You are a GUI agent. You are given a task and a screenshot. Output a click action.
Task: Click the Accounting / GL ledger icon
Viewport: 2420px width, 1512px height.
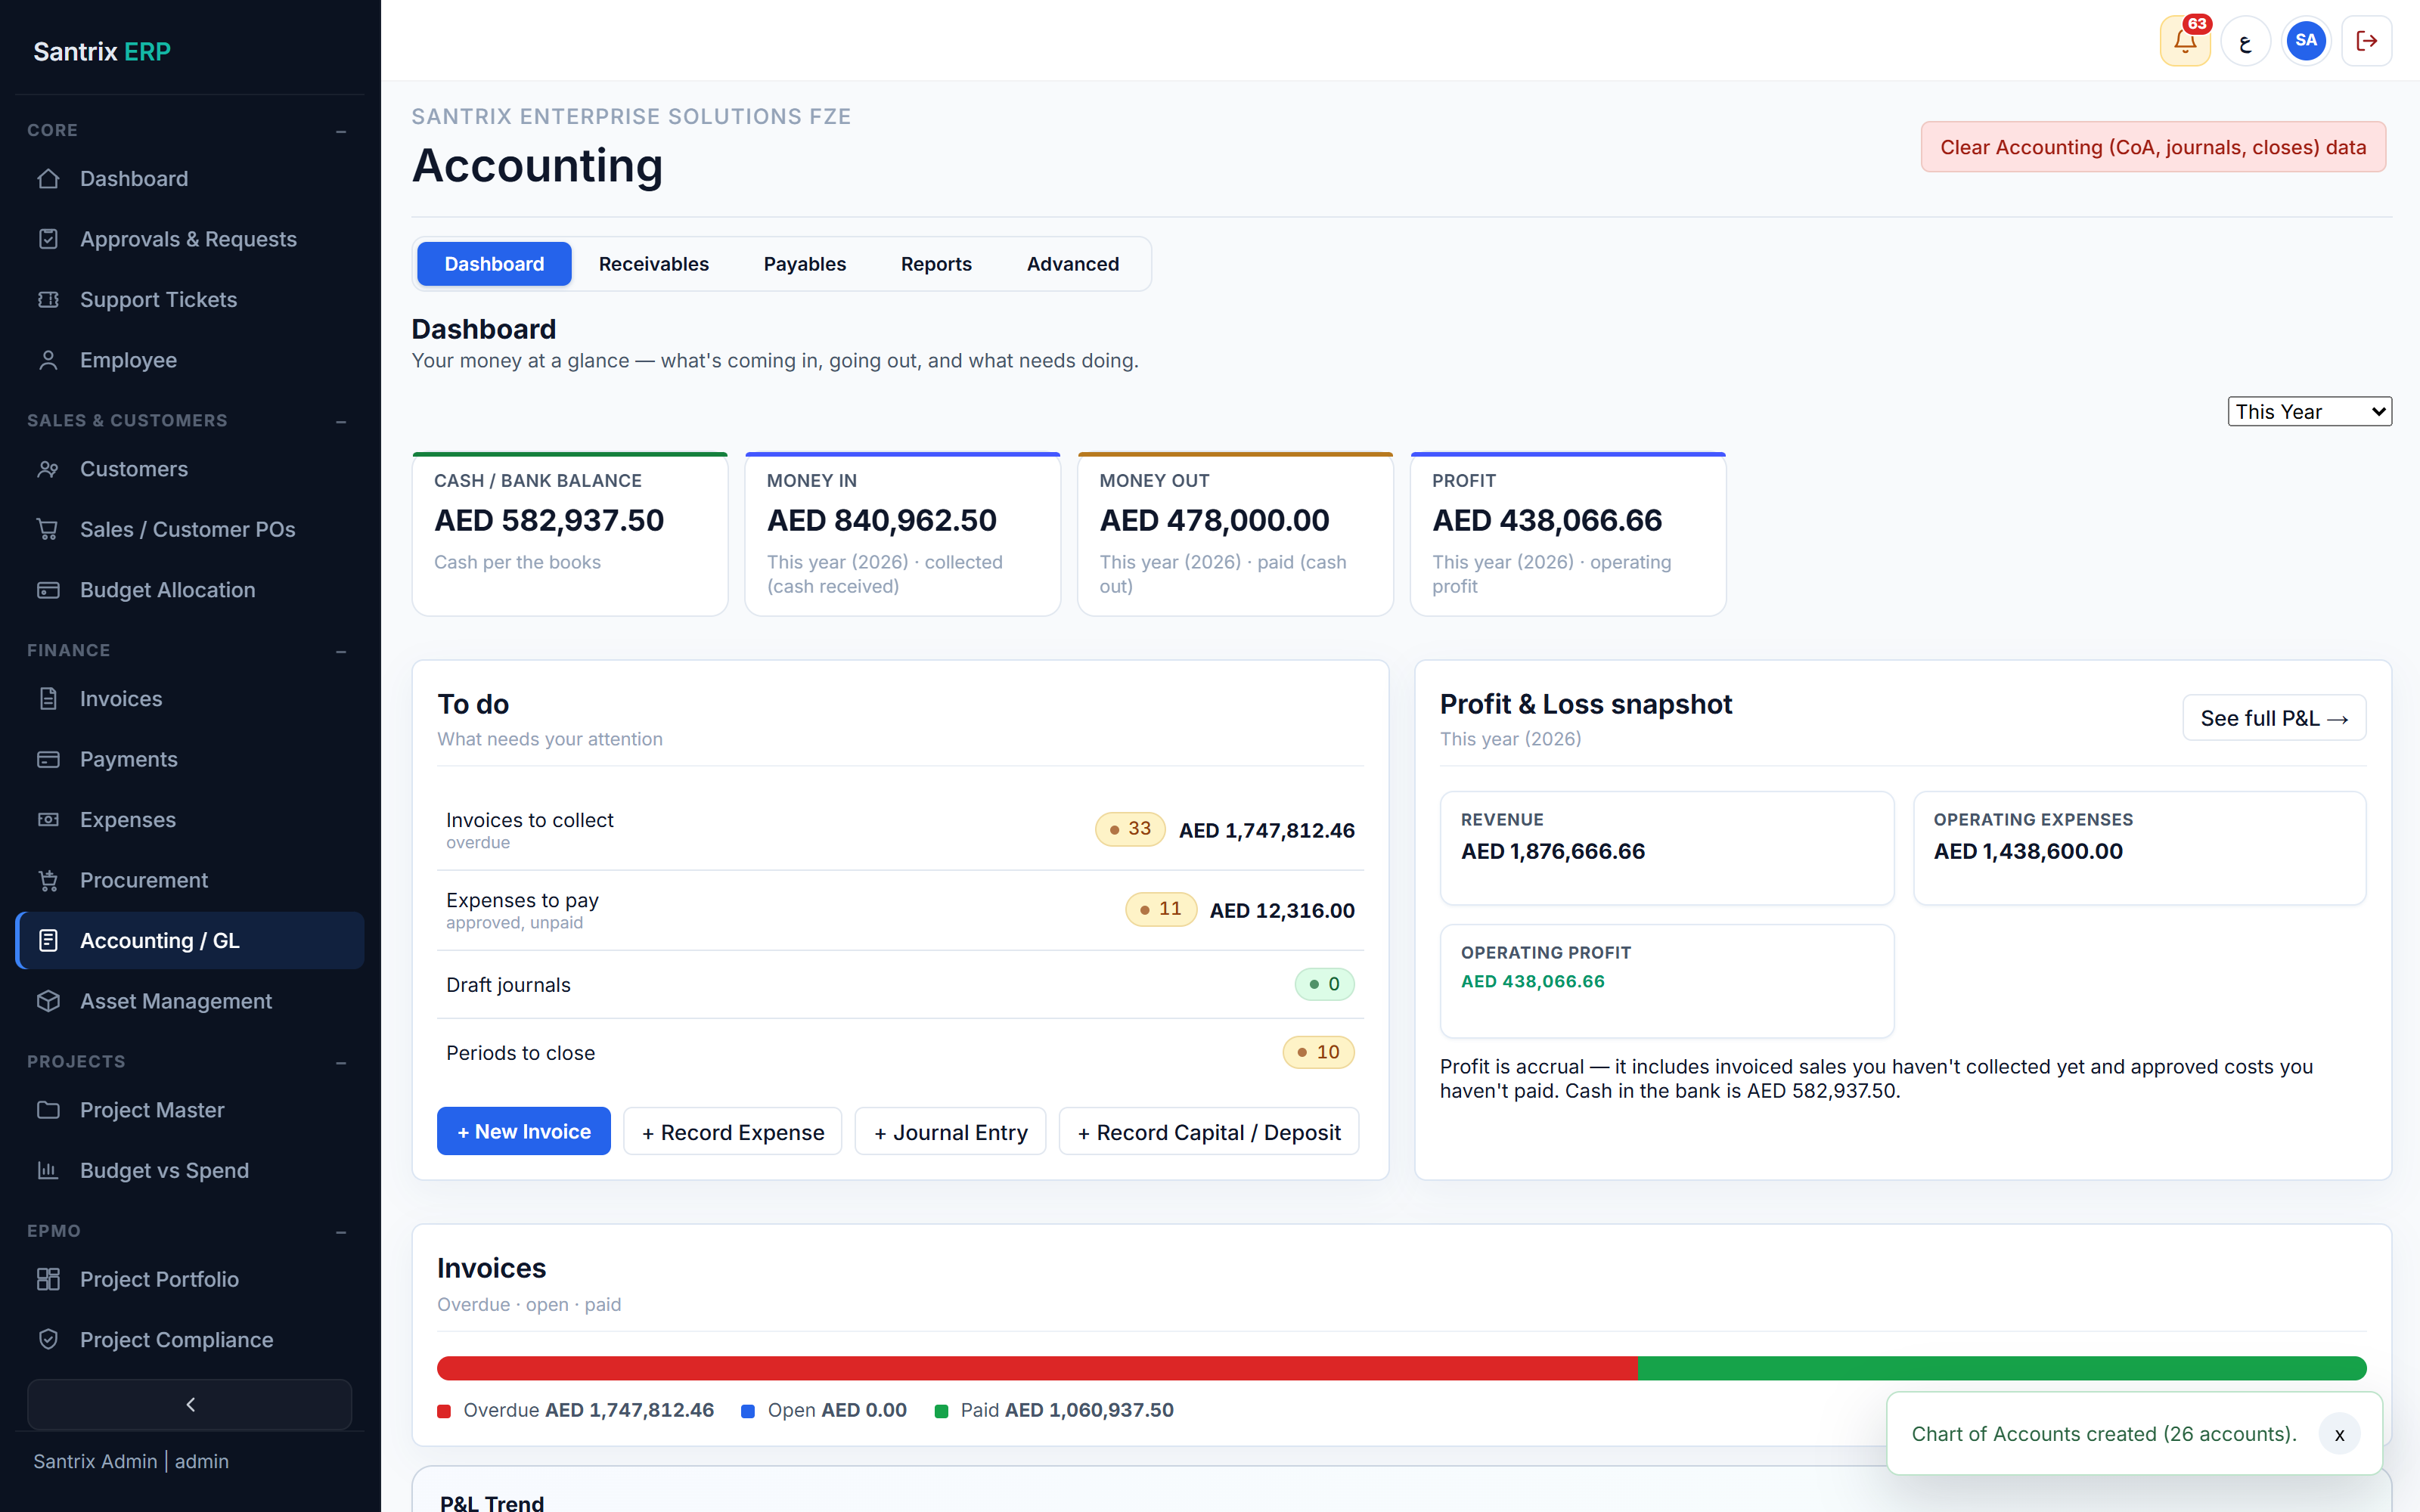point(48,941)
